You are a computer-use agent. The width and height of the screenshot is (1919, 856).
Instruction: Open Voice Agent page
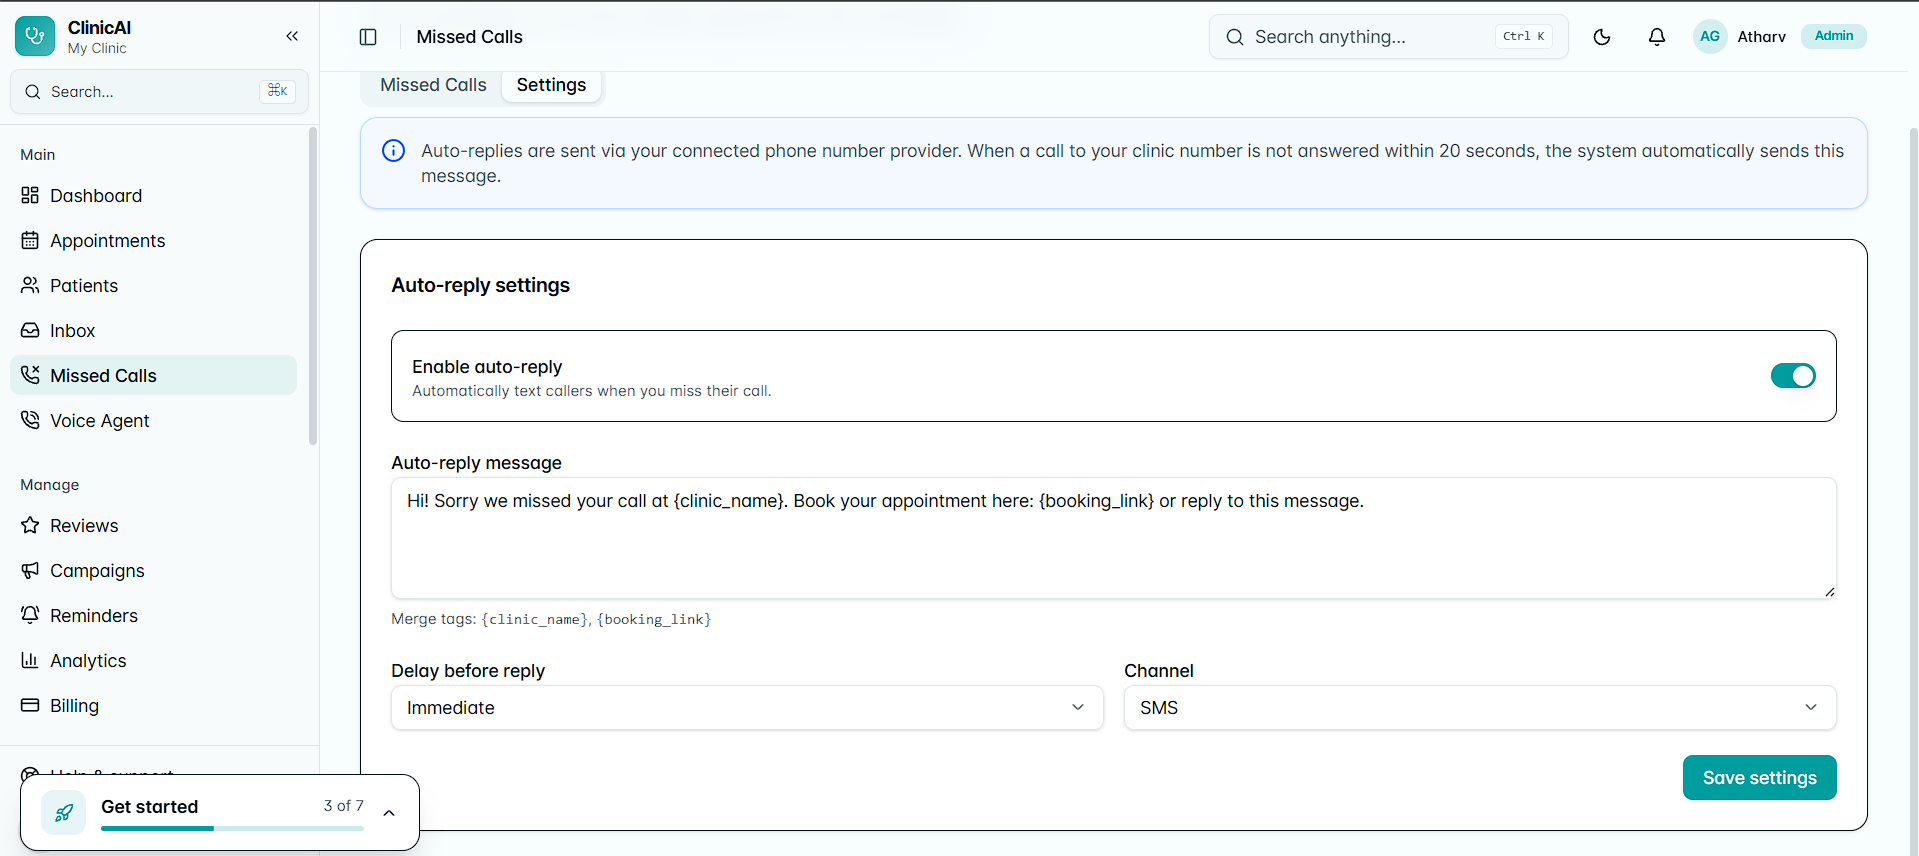153,421
